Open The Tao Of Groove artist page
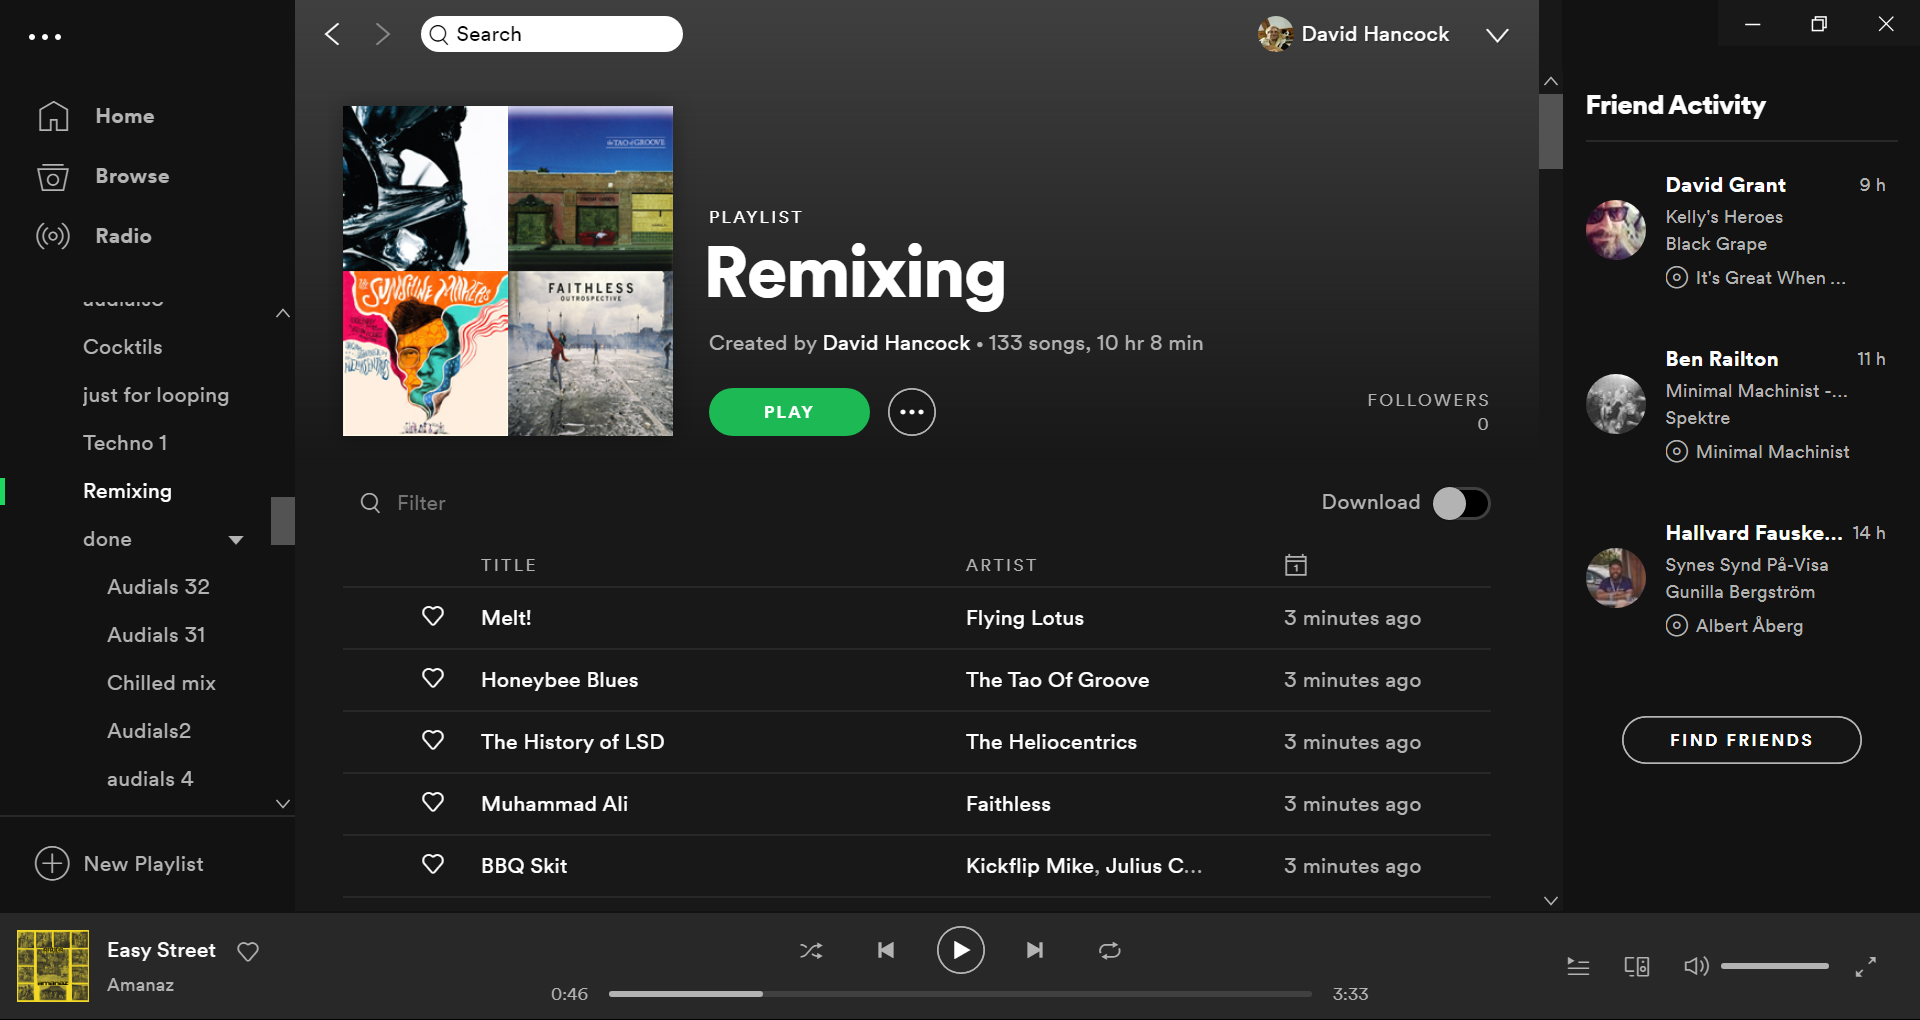 (x=1057, y=680)
